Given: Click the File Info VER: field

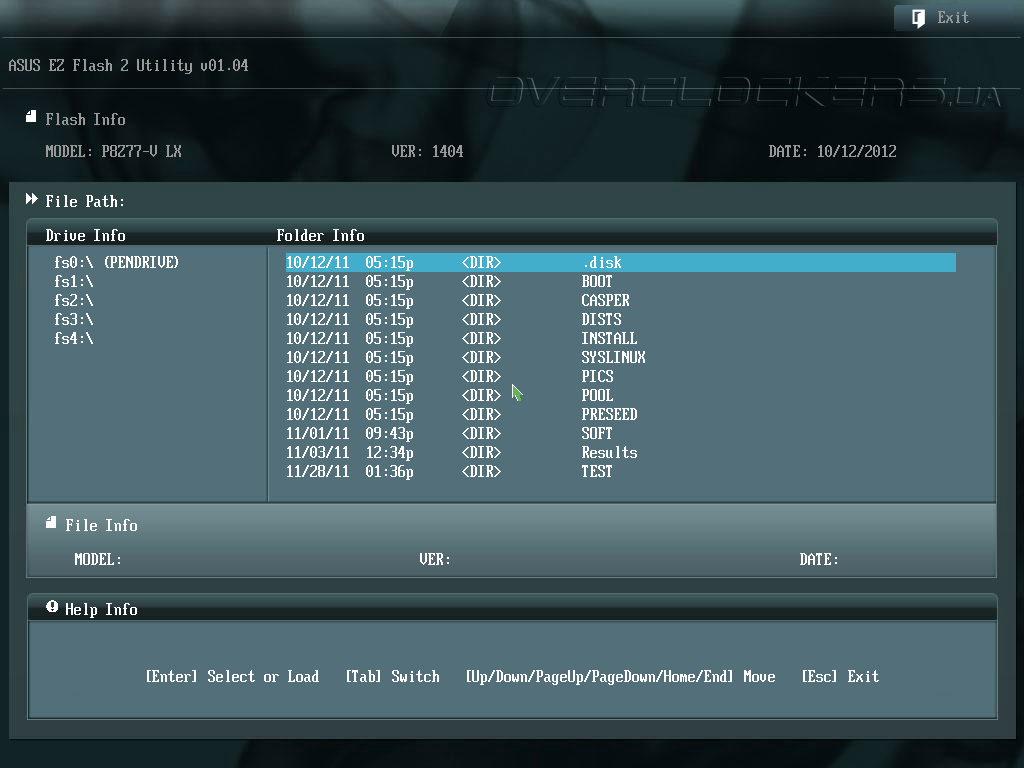Looking at the screenshot, I should tap(435, 560).
